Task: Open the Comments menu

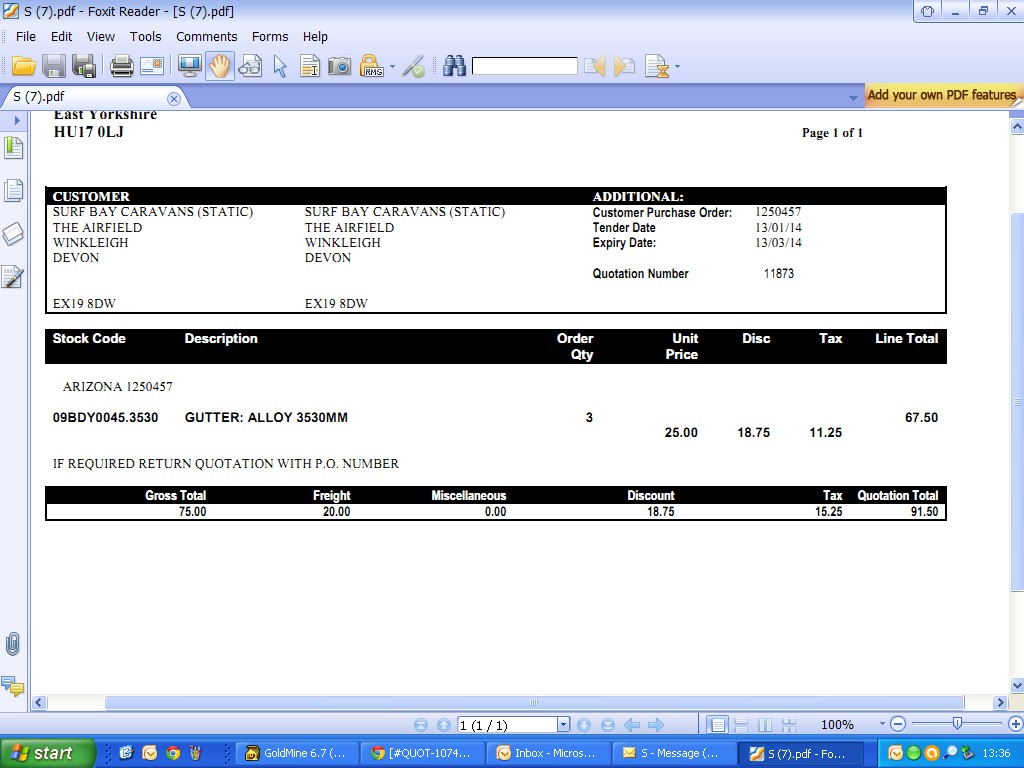Action: [x=206, y=36]
